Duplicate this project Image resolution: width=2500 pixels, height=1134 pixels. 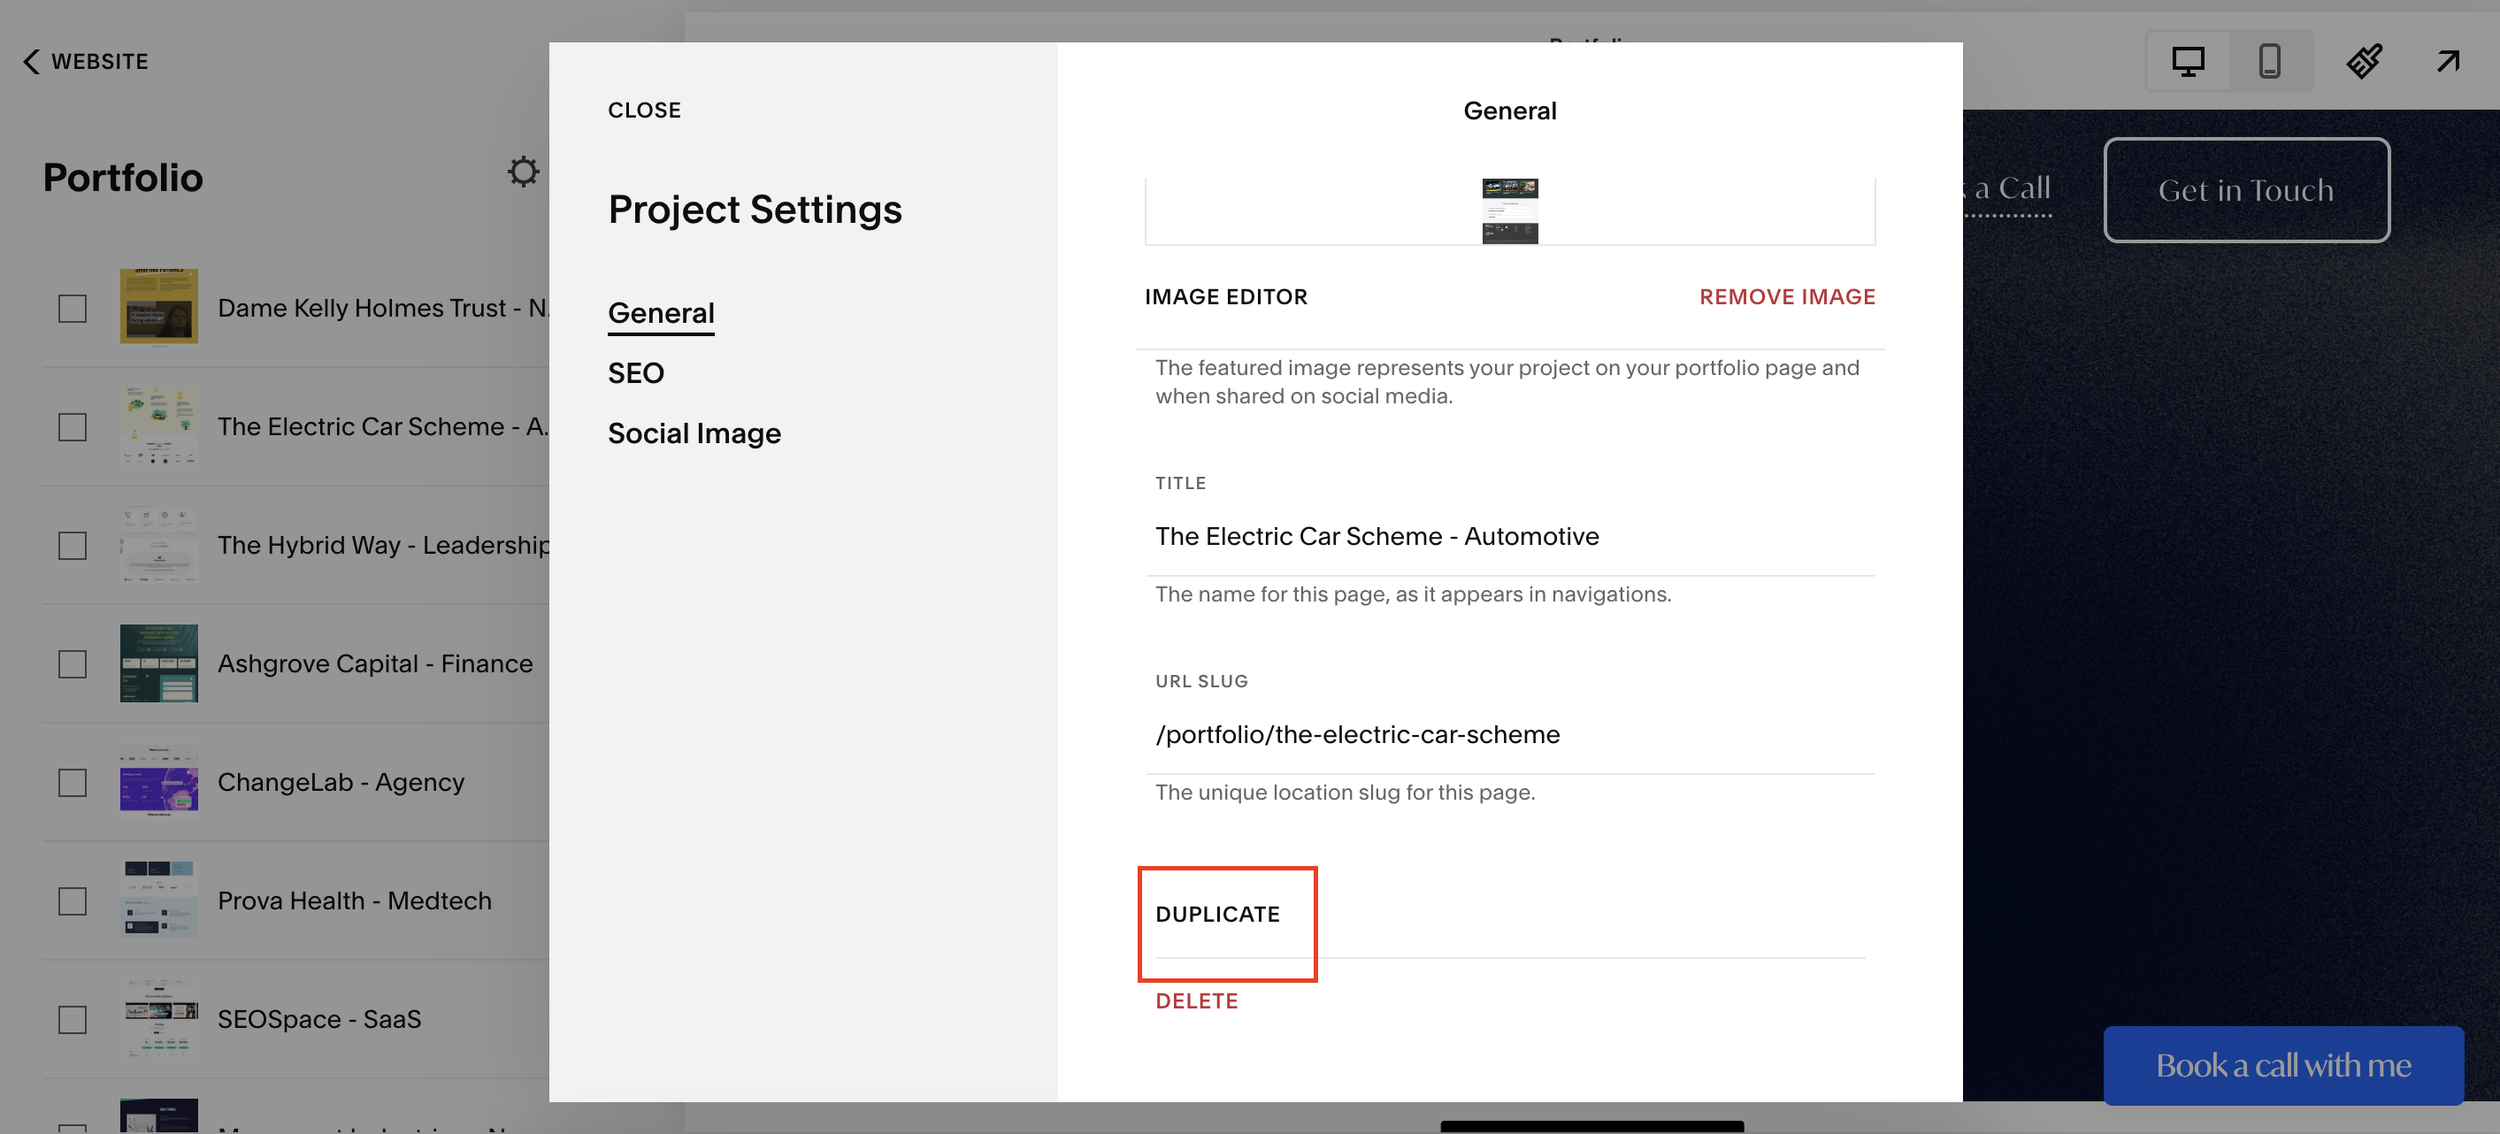pos(1217,914)
